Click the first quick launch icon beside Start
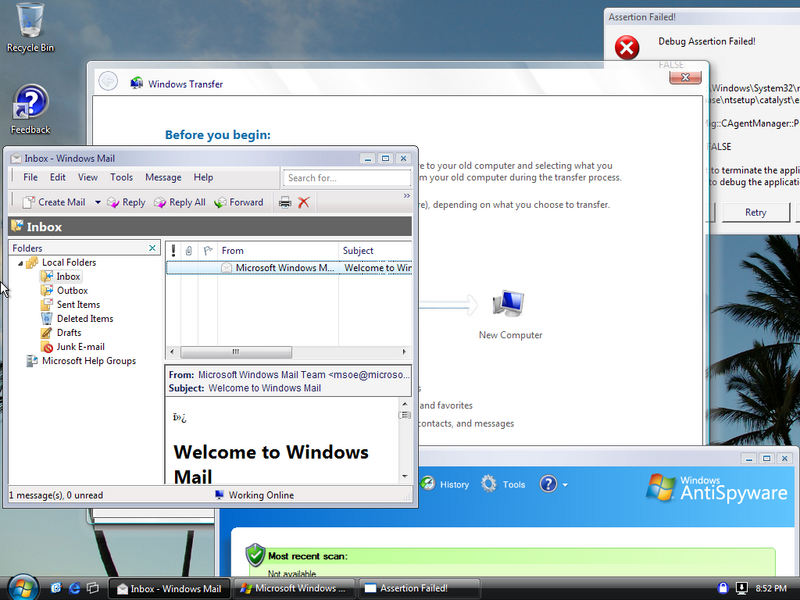Viewport: 800px width, 600px height. 56,588
